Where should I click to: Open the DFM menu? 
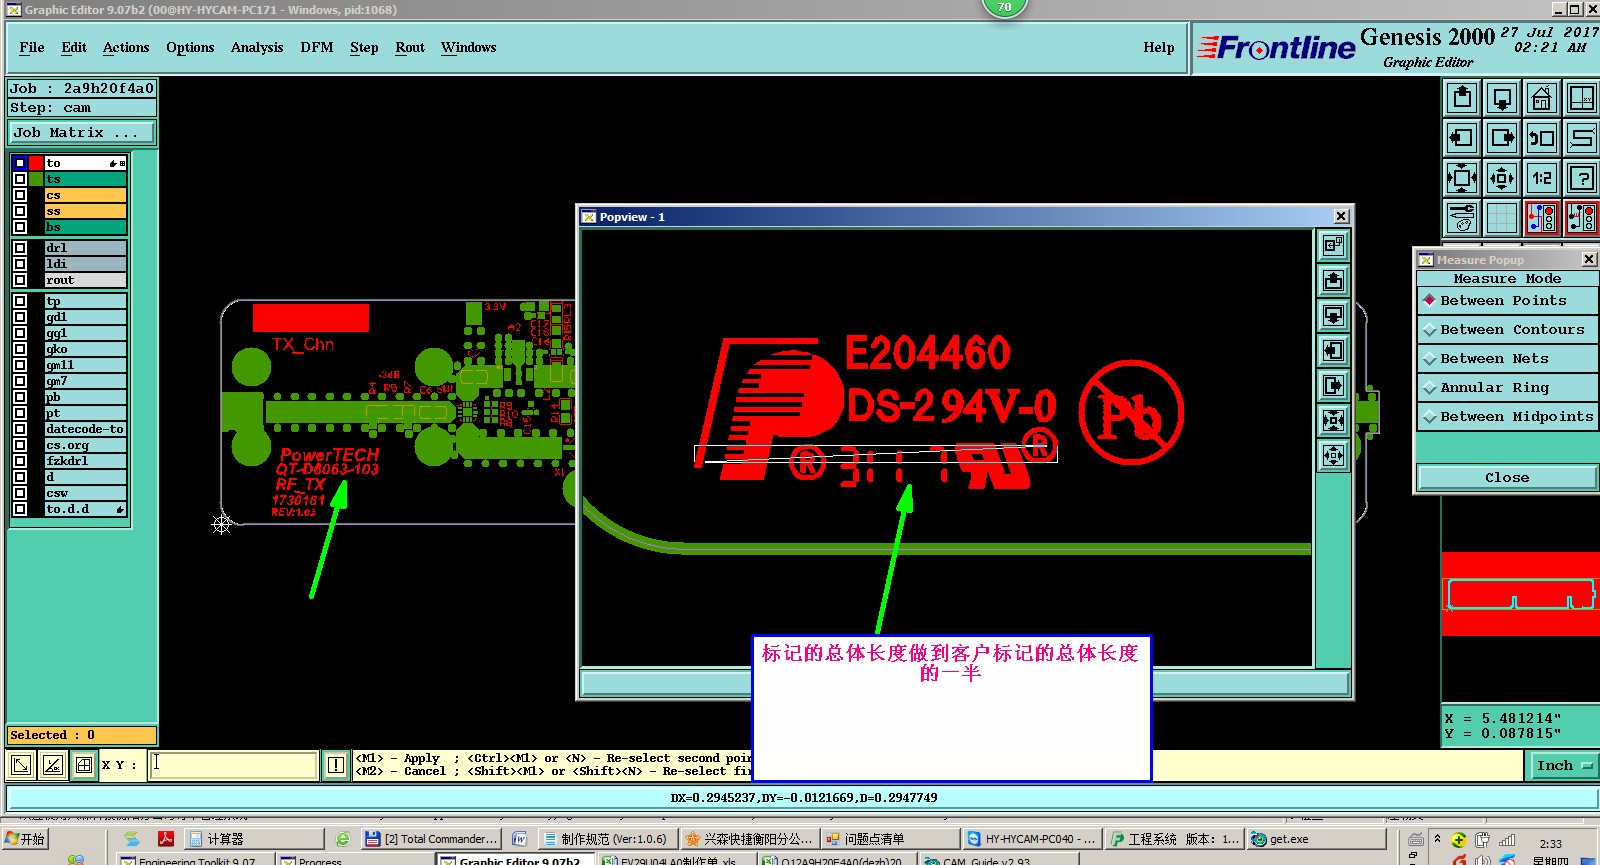pyautogui.click(x=317, y=47)
